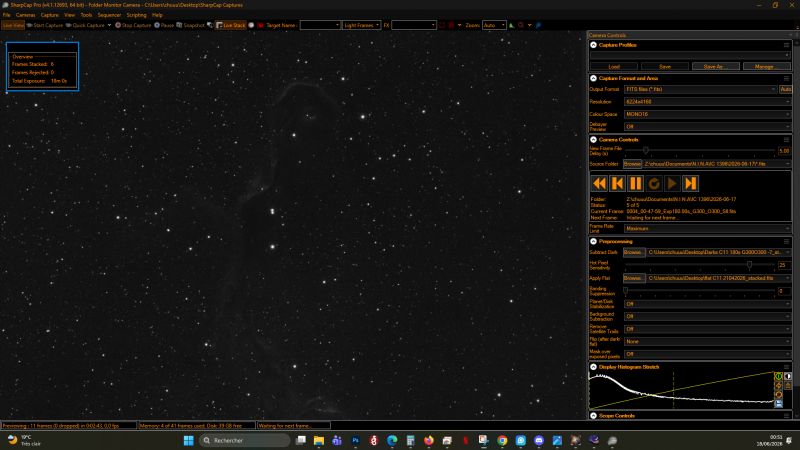Image resolution: width=800 pixels, height=450 pixels.
Task: Click the Auto button next to Output Format
Action: [x=785, y=89]
